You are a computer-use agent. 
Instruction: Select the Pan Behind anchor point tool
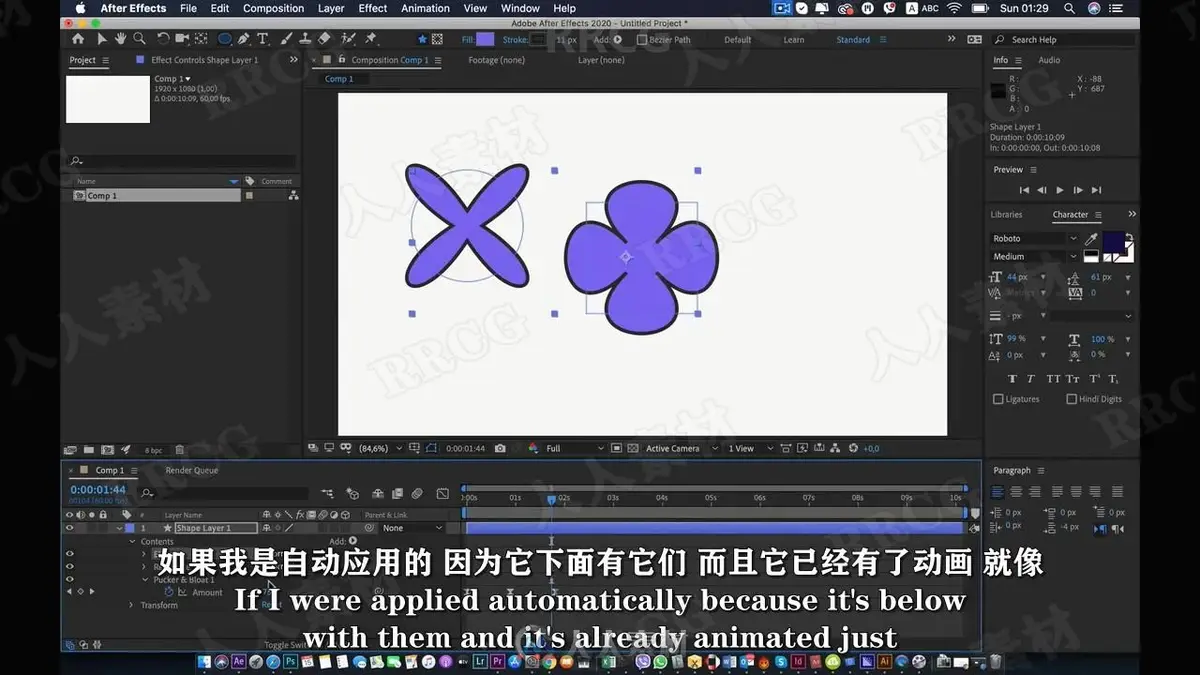(201, 39)
